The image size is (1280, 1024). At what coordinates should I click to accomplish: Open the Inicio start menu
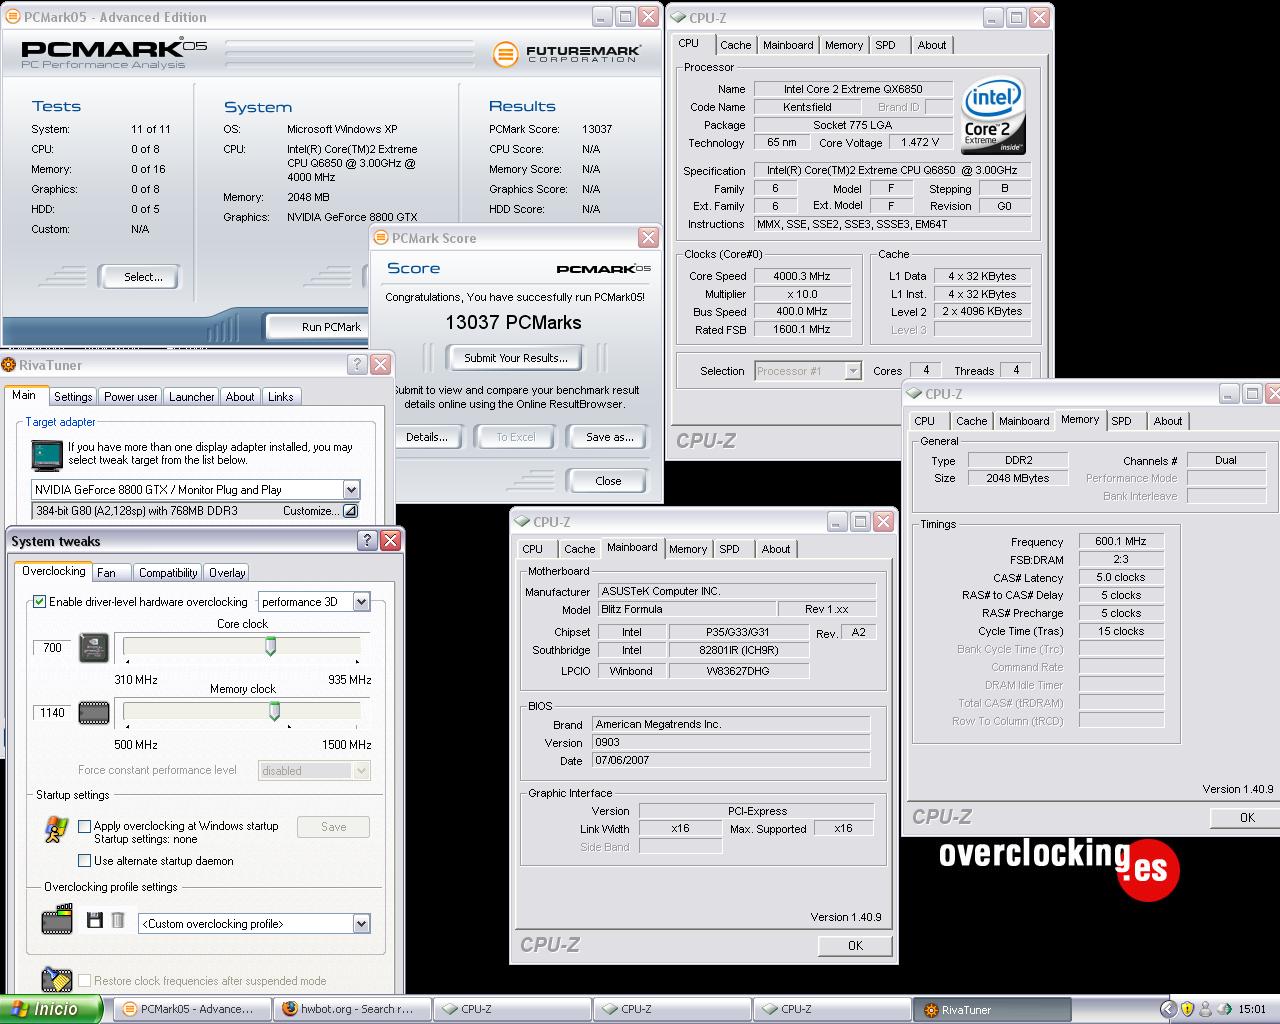(x=51, y=1009)
